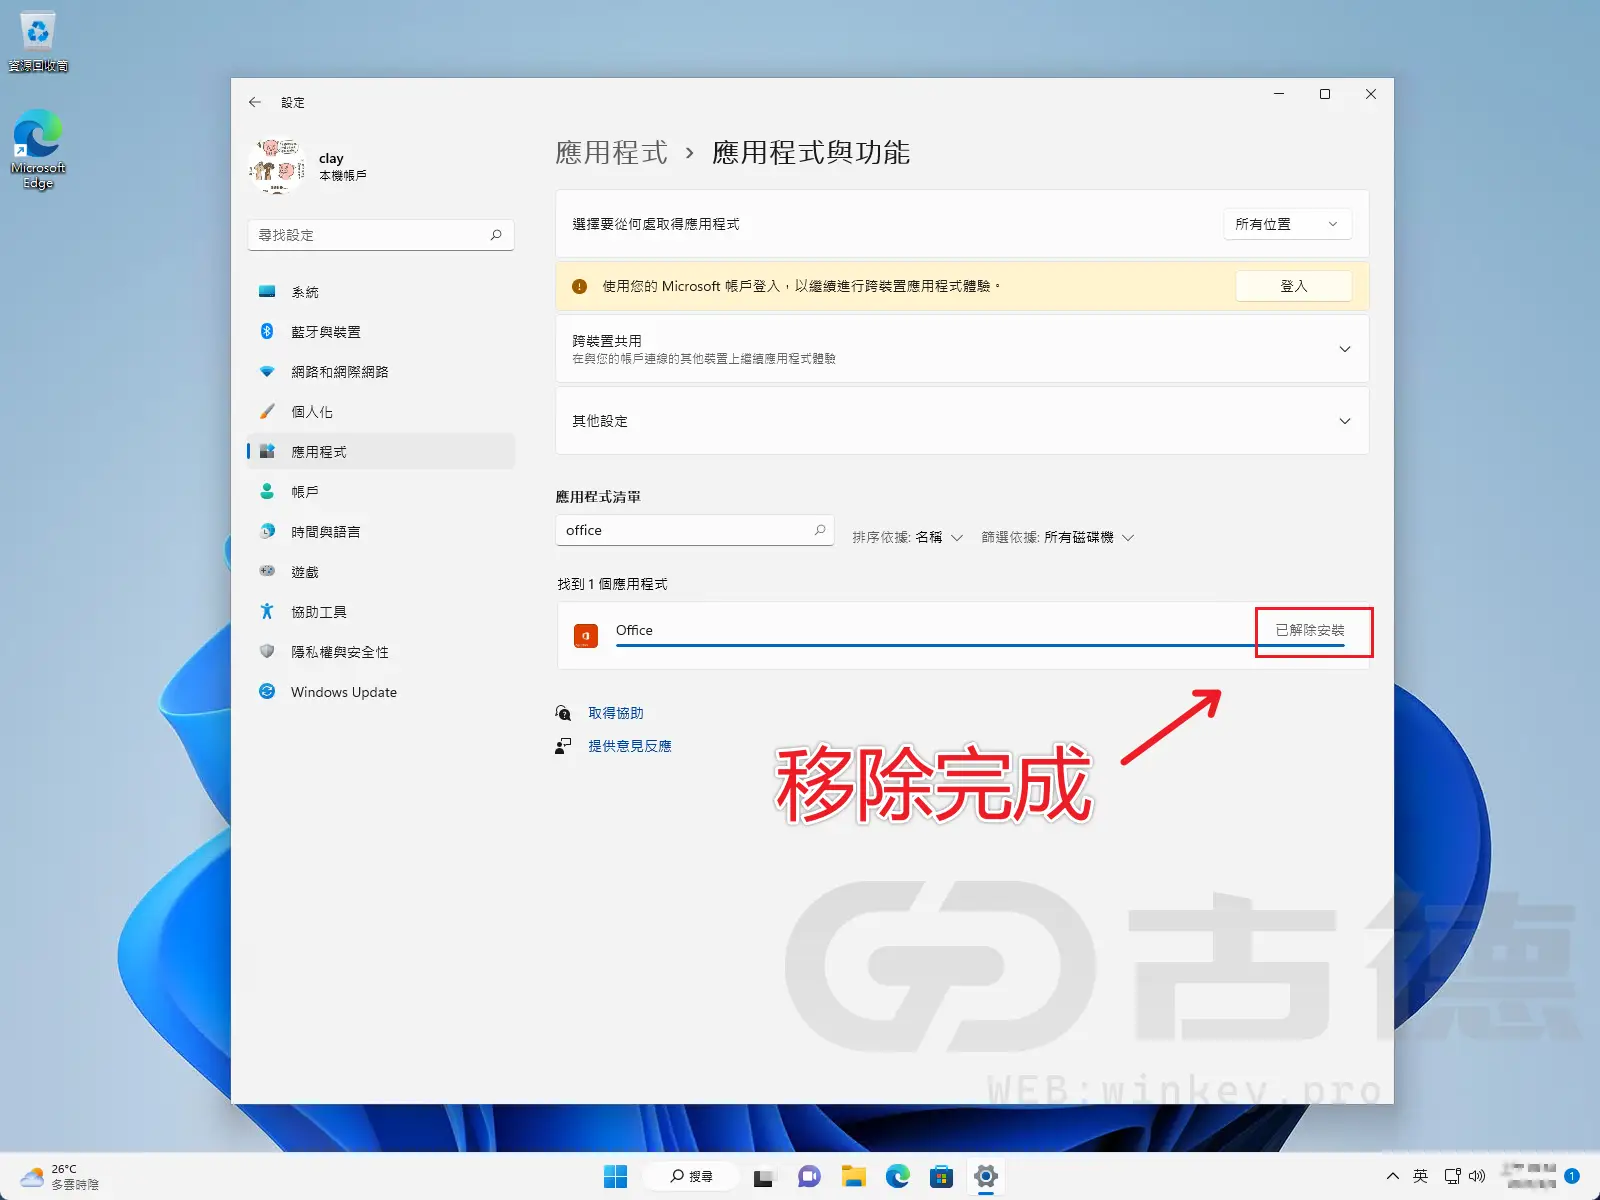The width and height of the screenshot is (1600, 1200).
Task: Click 應用程式 in the breadcrumb
Action: tap(612, 153)
